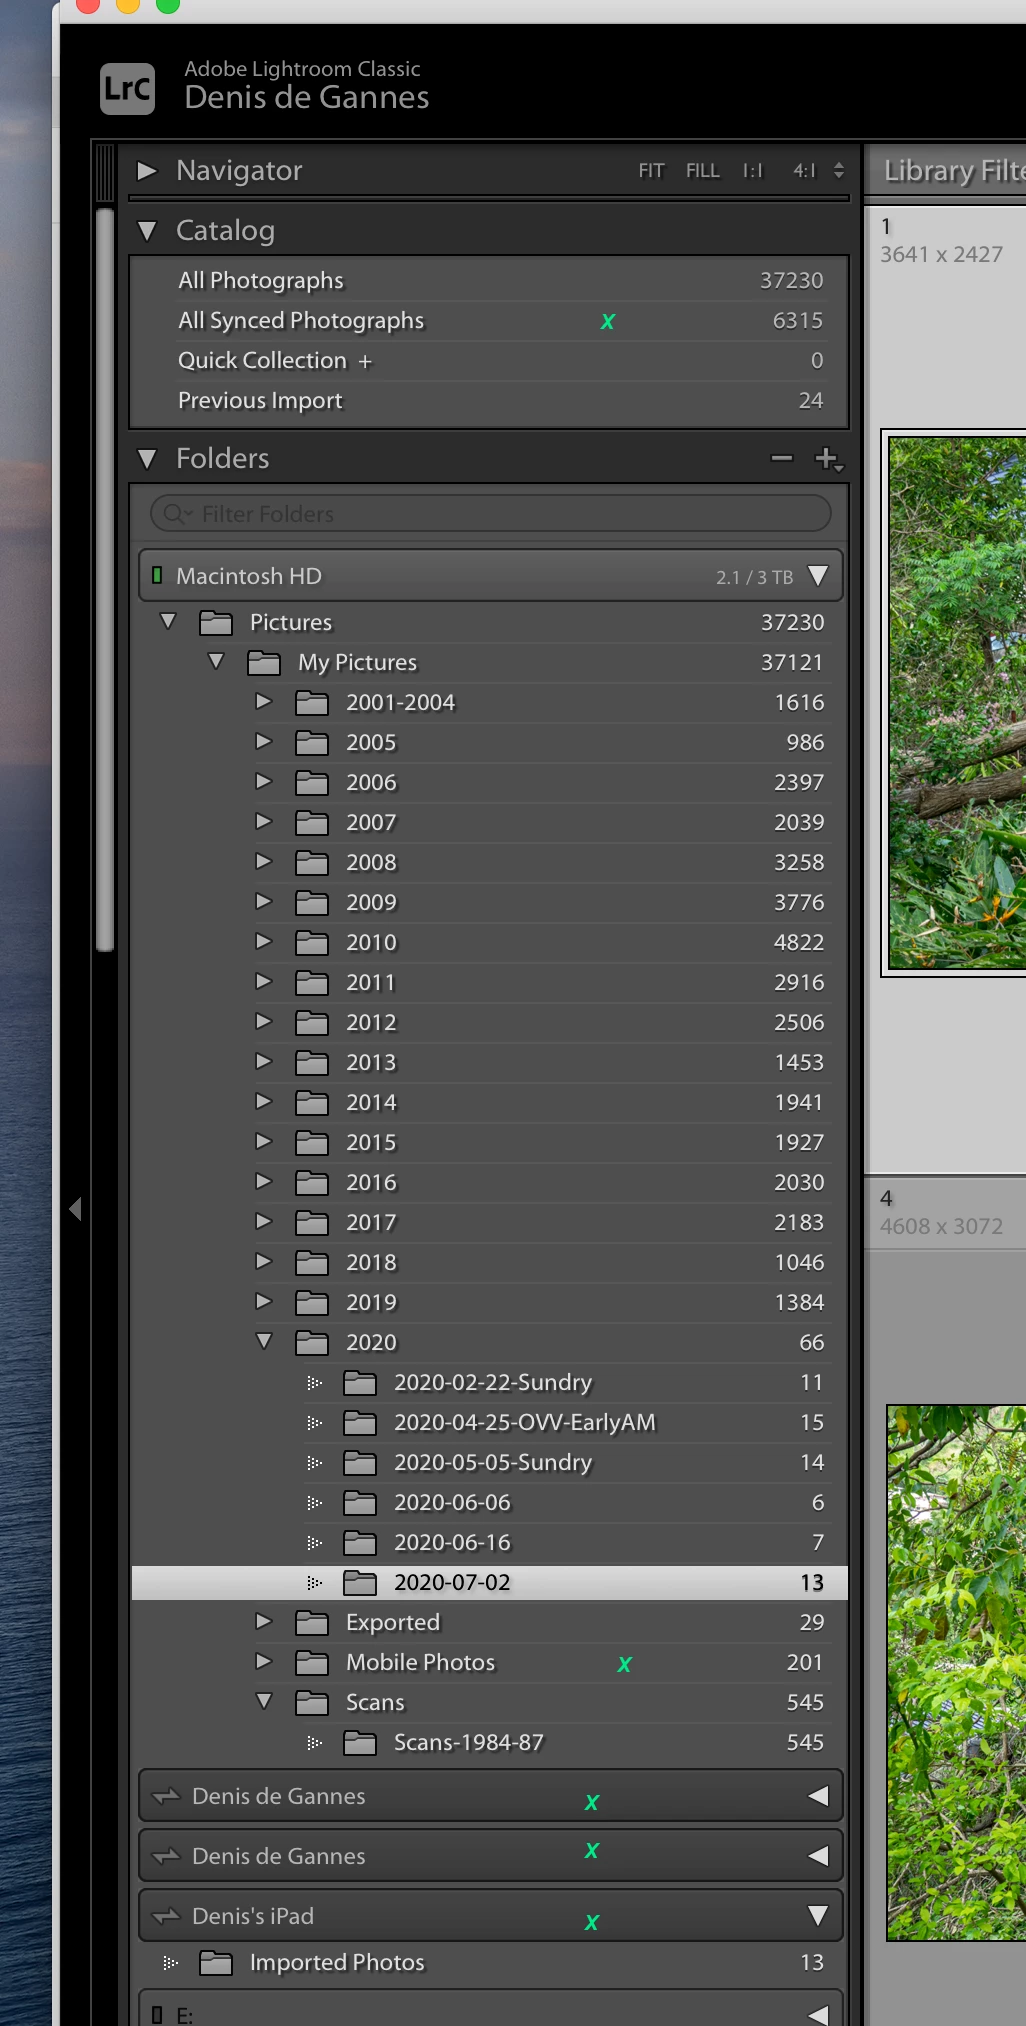Click the minus button to remove folder
The image size is (1026, 2026).
(782, 459)
